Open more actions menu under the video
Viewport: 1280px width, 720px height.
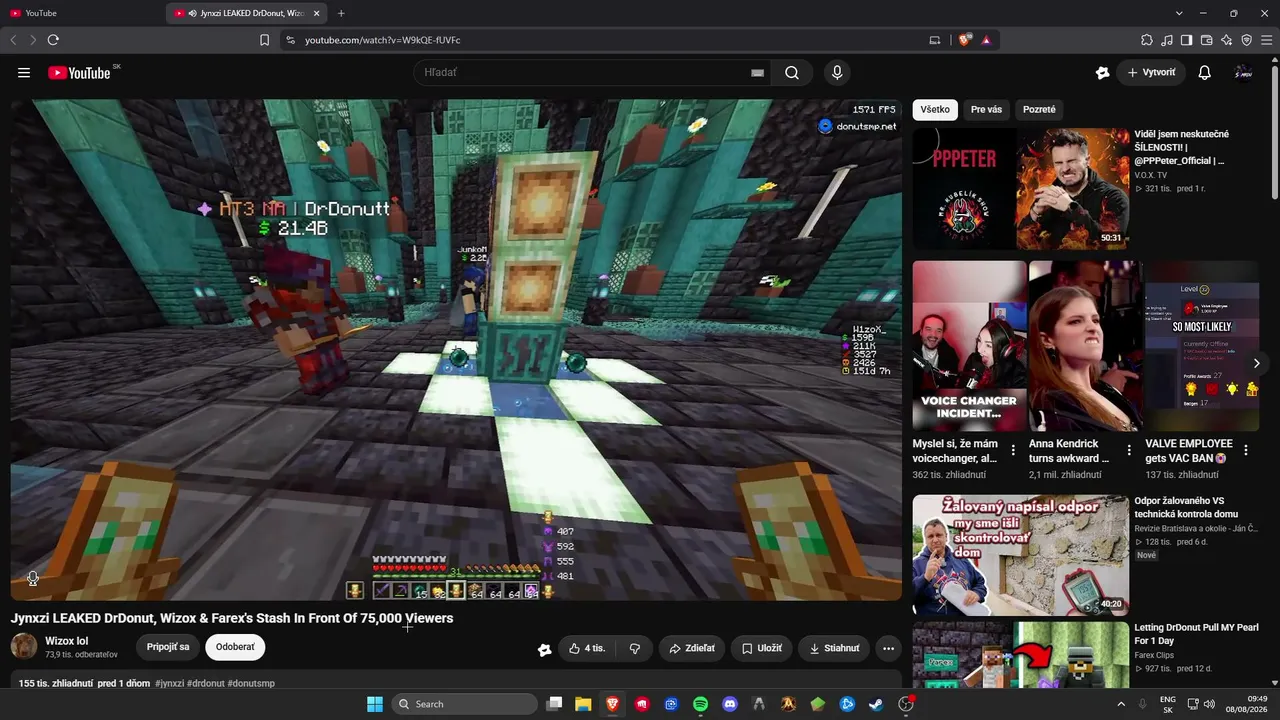(x=888, y=648)
